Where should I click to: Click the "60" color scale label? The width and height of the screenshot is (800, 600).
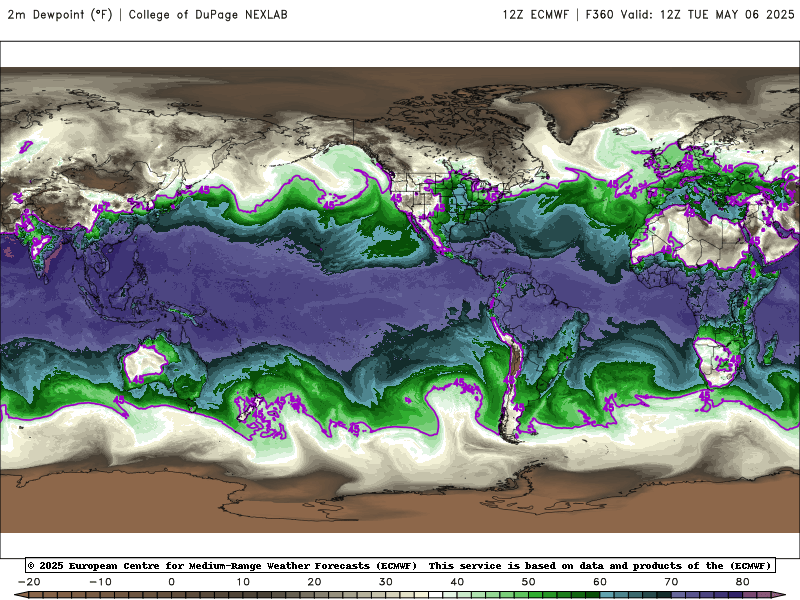600,582
